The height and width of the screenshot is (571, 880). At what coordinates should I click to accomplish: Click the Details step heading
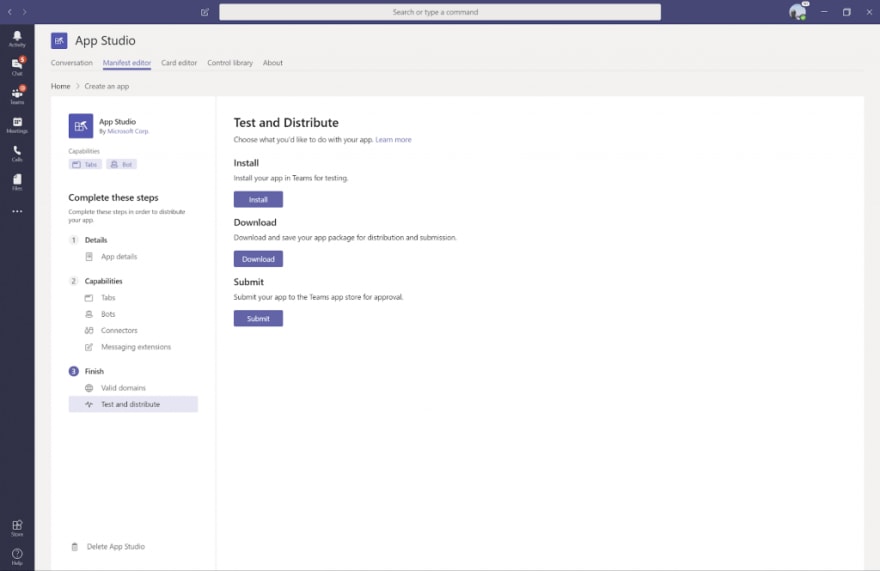(x=96, y=240)
